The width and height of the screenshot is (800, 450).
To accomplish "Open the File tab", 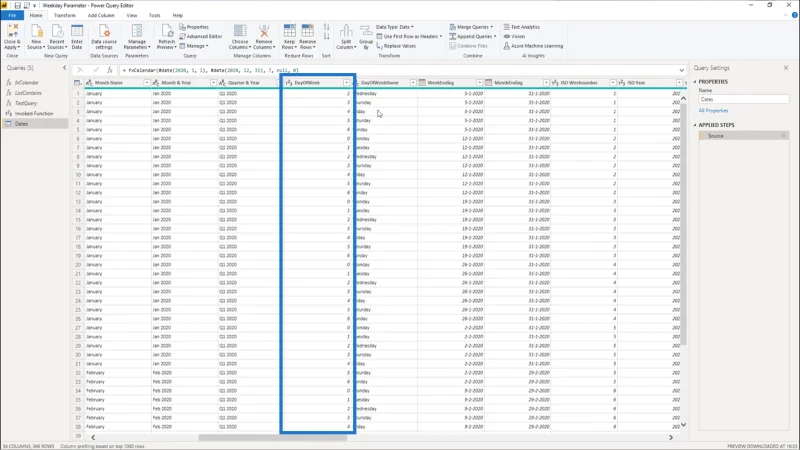I will [12, 15].
